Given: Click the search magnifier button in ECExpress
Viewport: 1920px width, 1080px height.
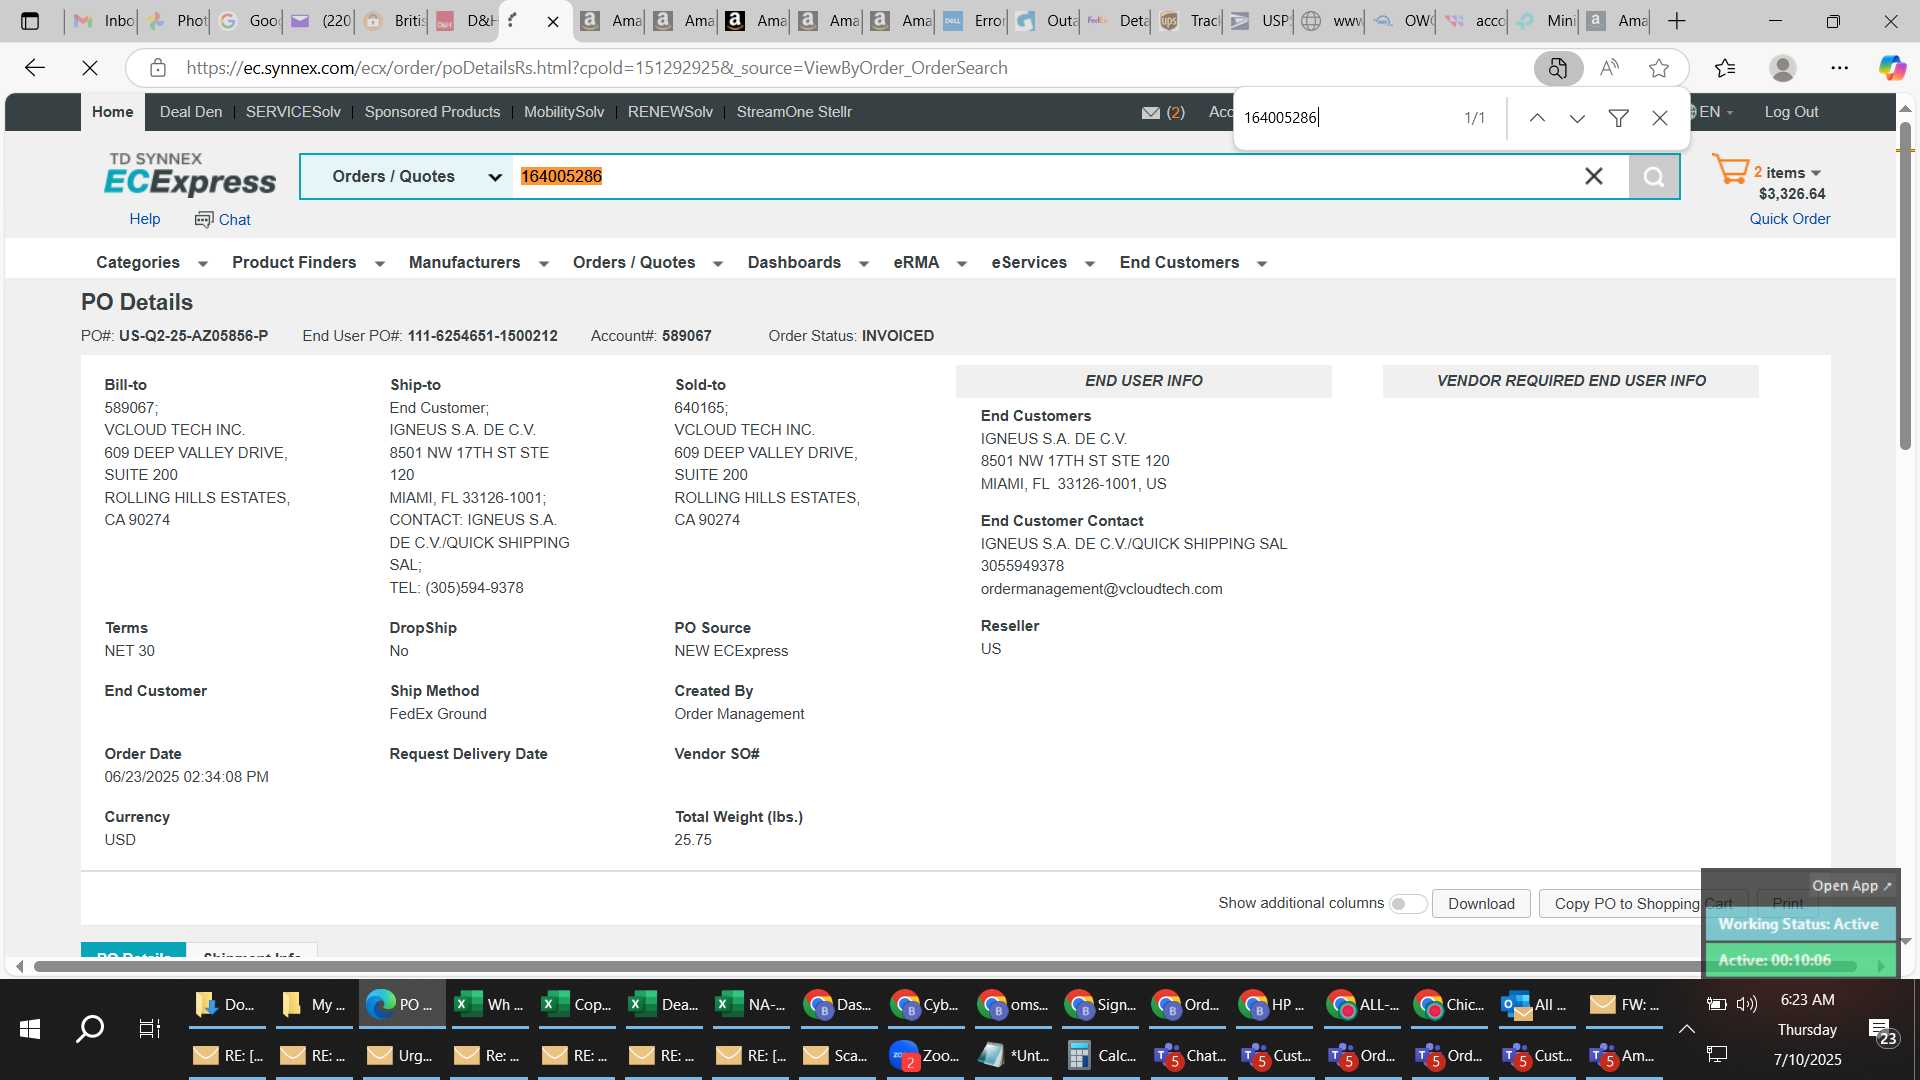Looking at the screenshot, I should click(1654, 177).
